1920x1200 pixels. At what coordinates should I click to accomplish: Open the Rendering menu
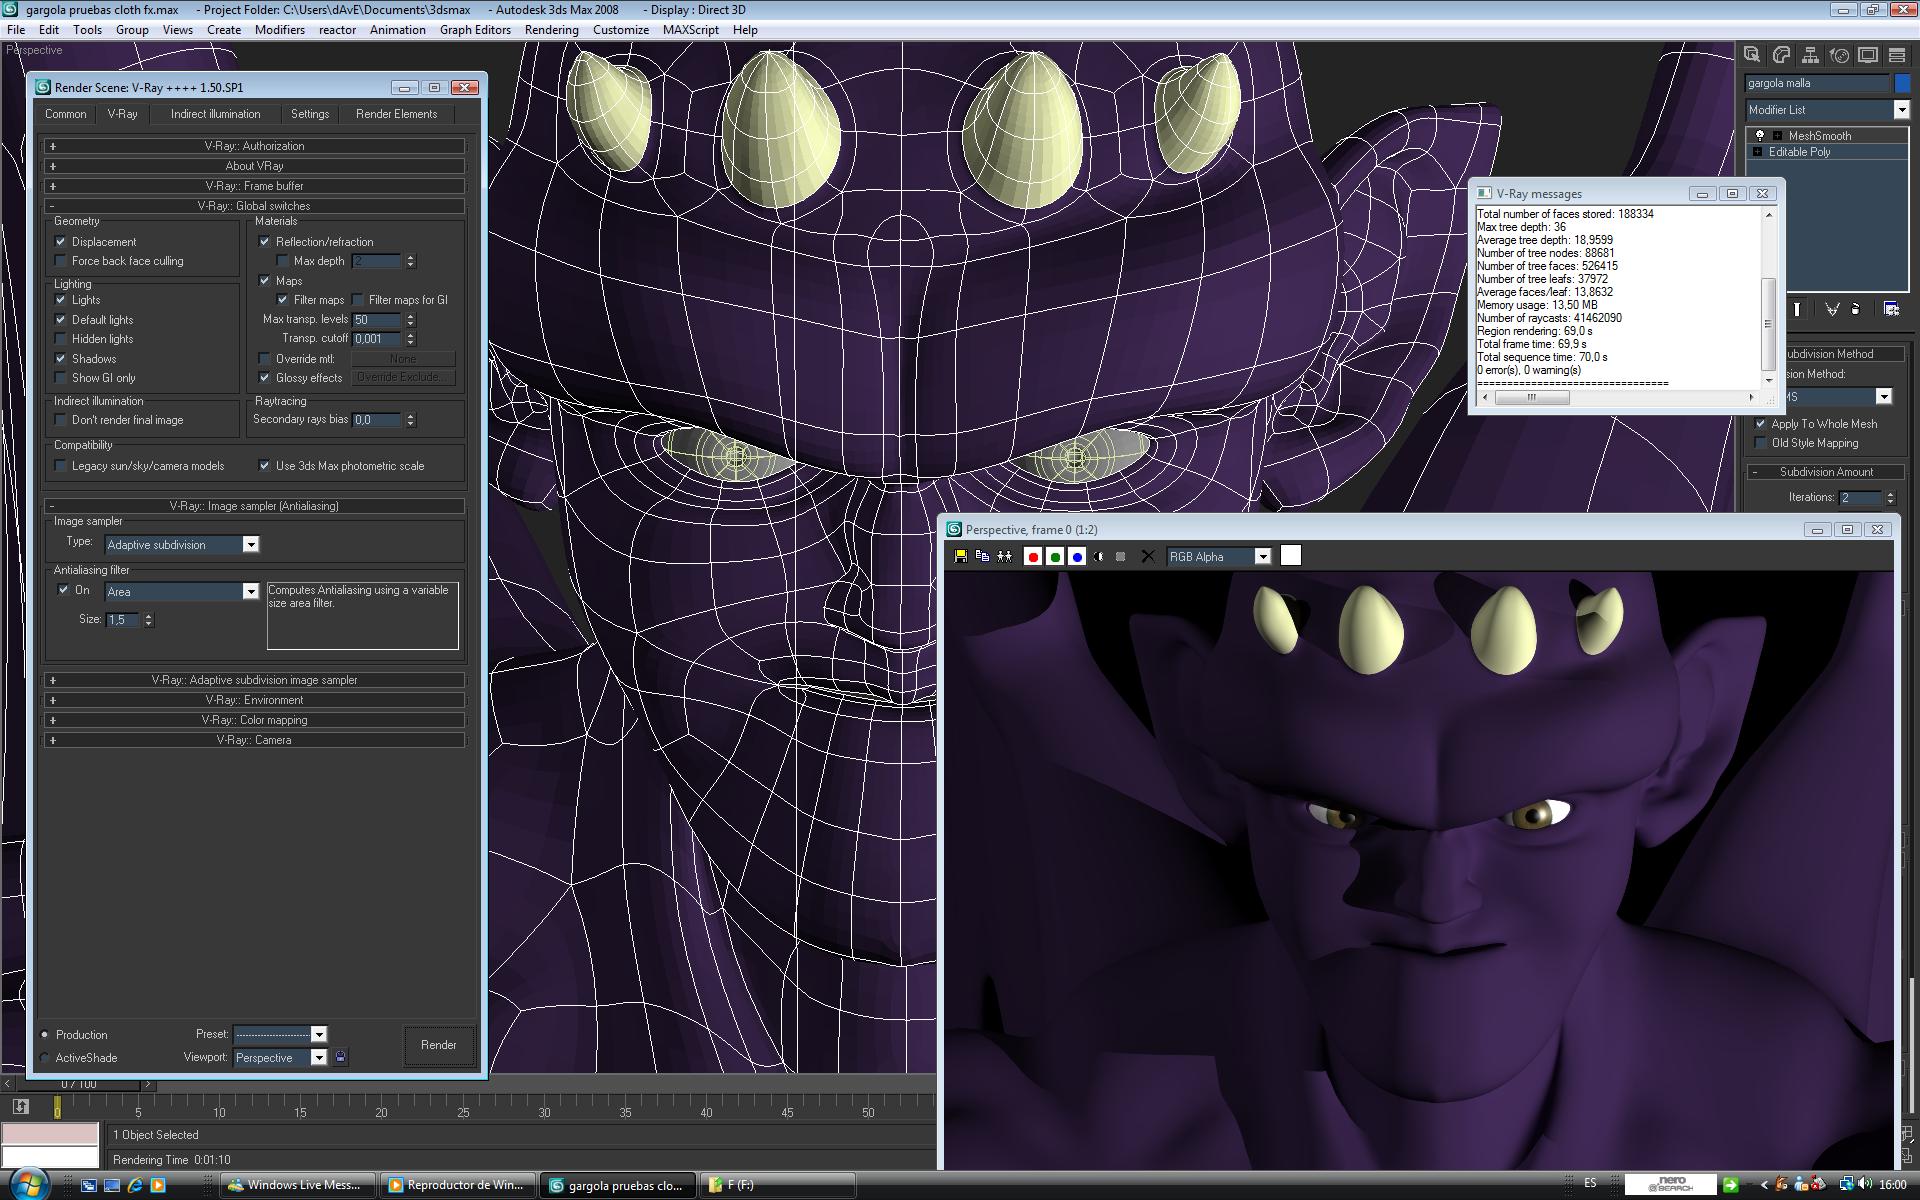(x=551, y=30)
